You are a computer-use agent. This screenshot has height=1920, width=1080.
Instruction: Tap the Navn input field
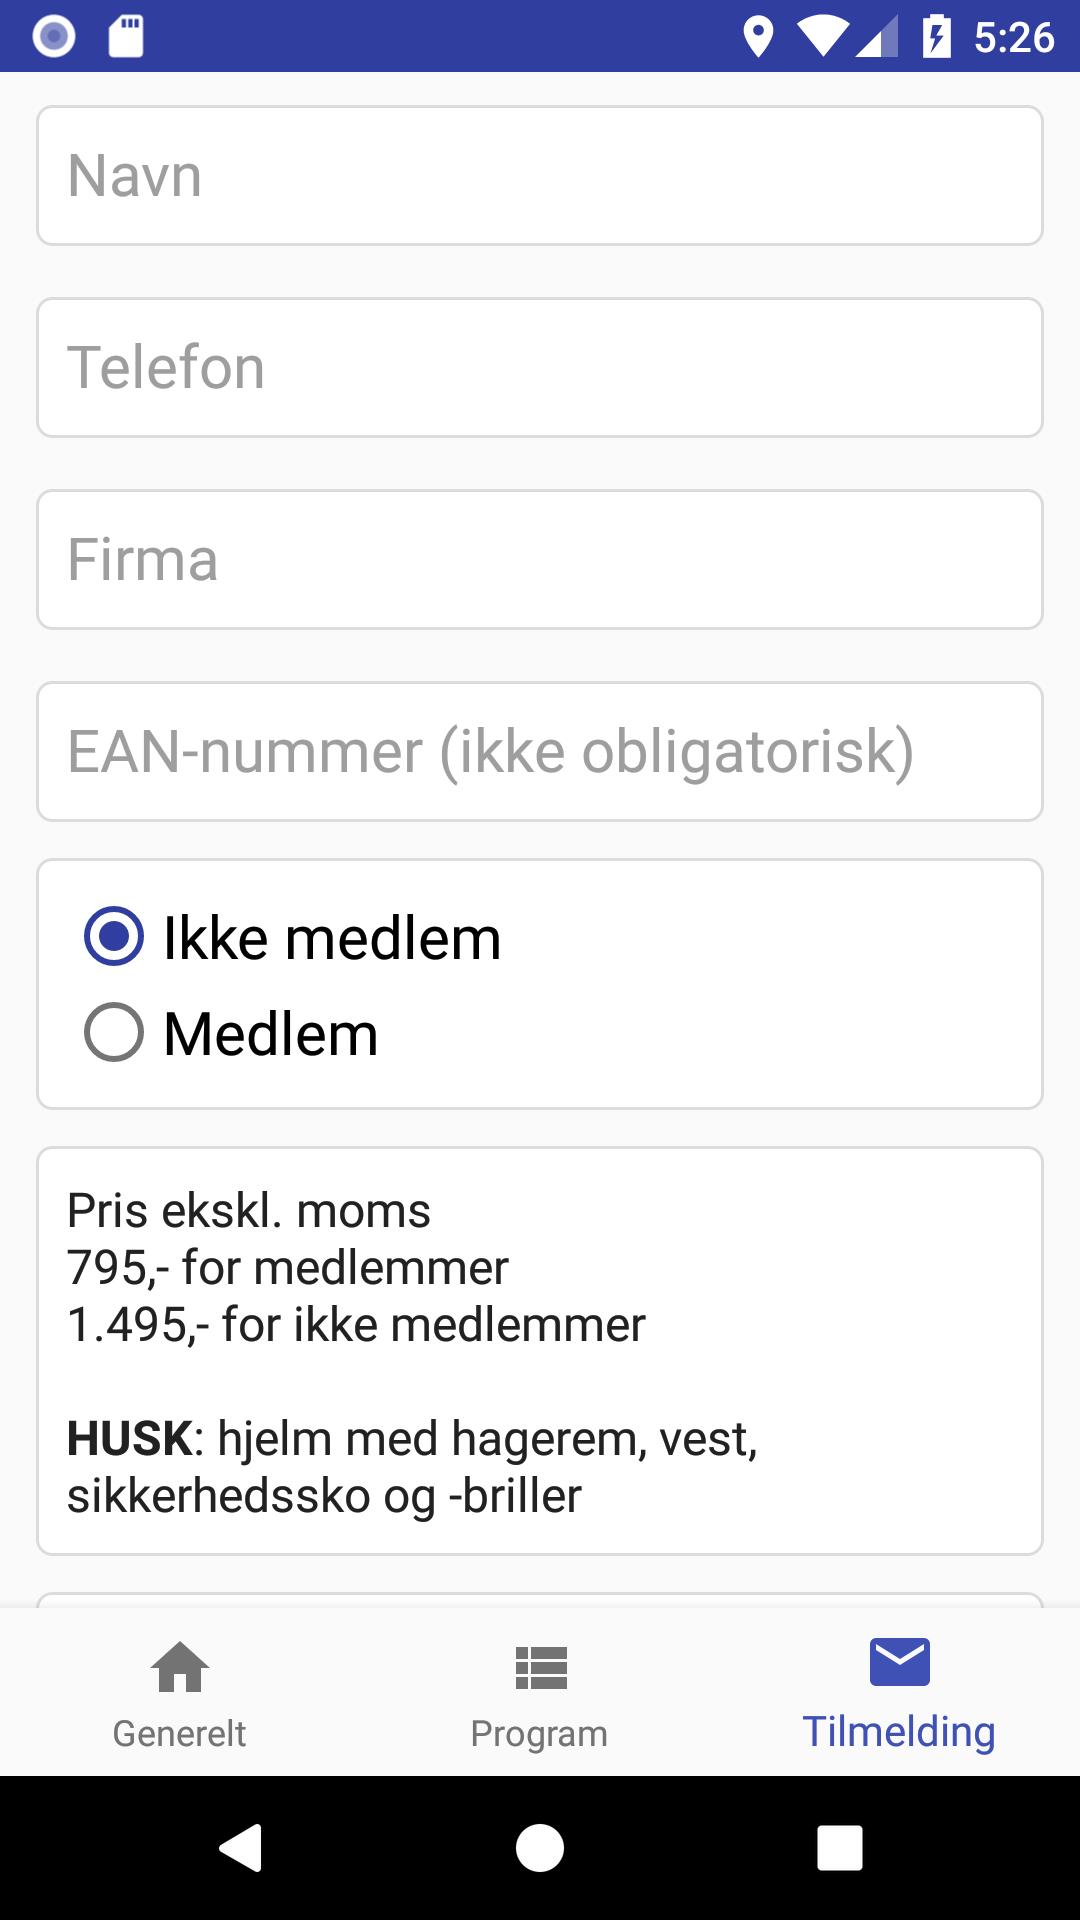coord(540,174)
